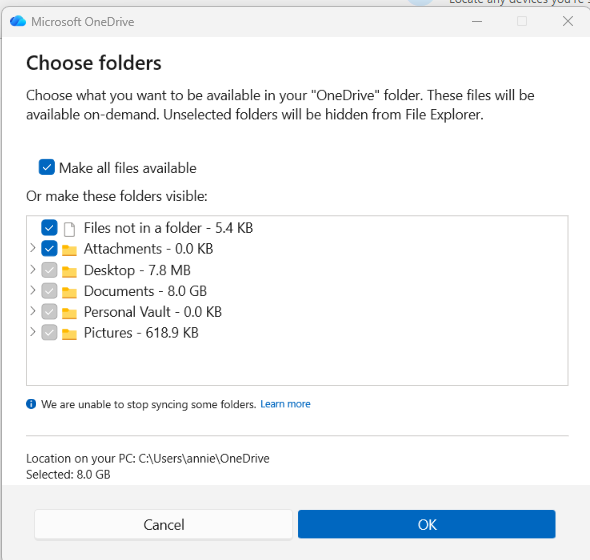Dismiss the dialog with Cancel
This screenshot has width=590, height=560.
click(x=163, y=524)
